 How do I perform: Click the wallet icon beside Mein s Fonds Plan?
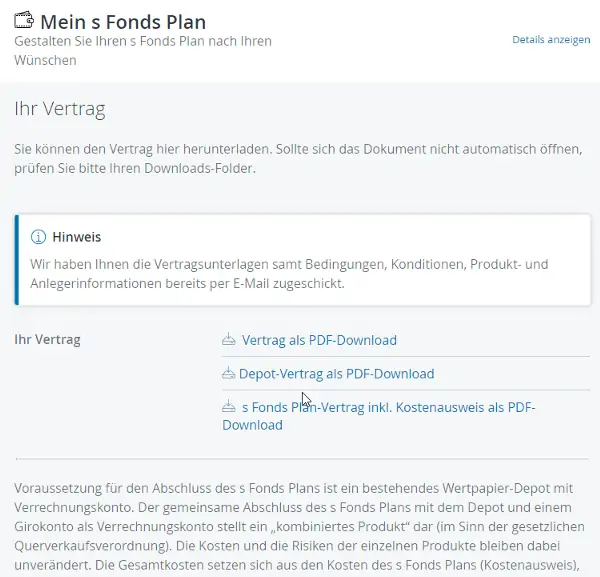click(24, 20)
